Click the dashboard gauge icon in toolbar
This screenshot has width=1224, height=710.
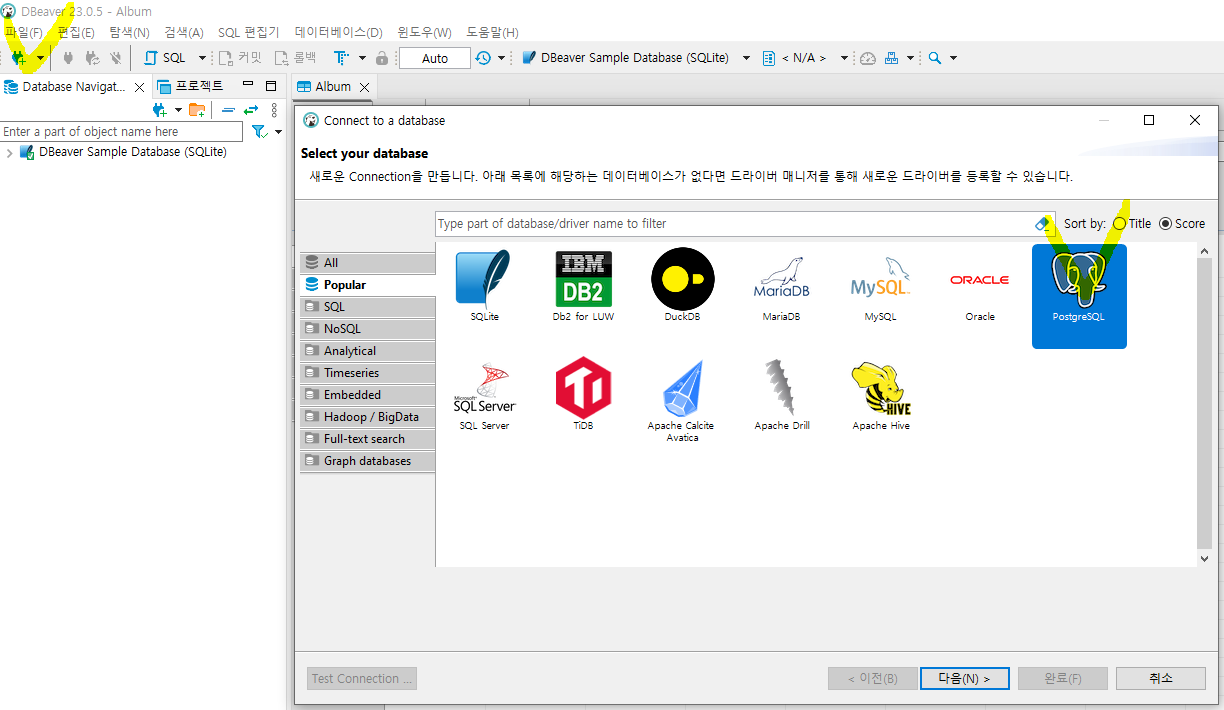pos(868,58)
